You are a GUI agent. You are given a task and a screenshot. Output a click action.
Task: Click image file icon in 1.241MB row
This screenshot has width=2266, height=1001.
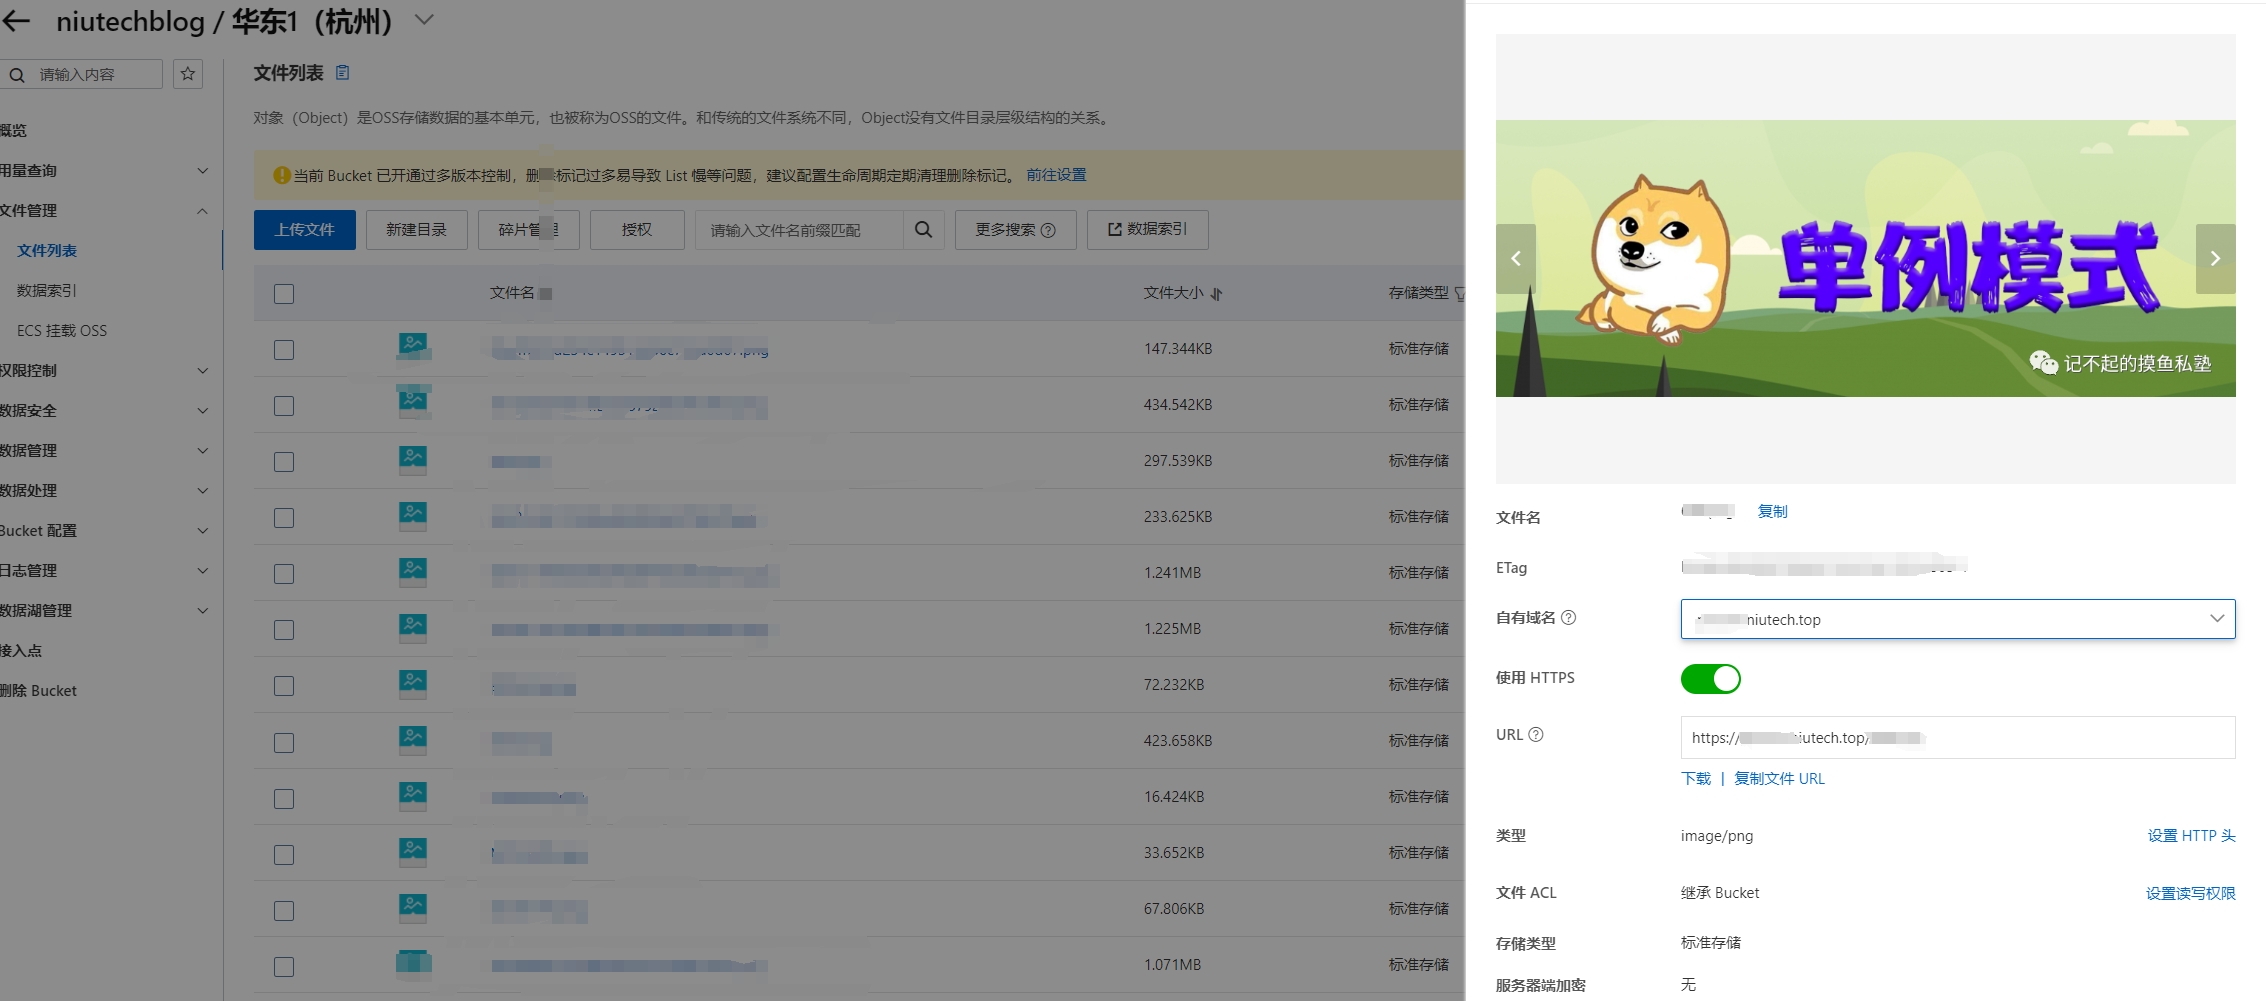pyautogui.click(x=413, y=570)
